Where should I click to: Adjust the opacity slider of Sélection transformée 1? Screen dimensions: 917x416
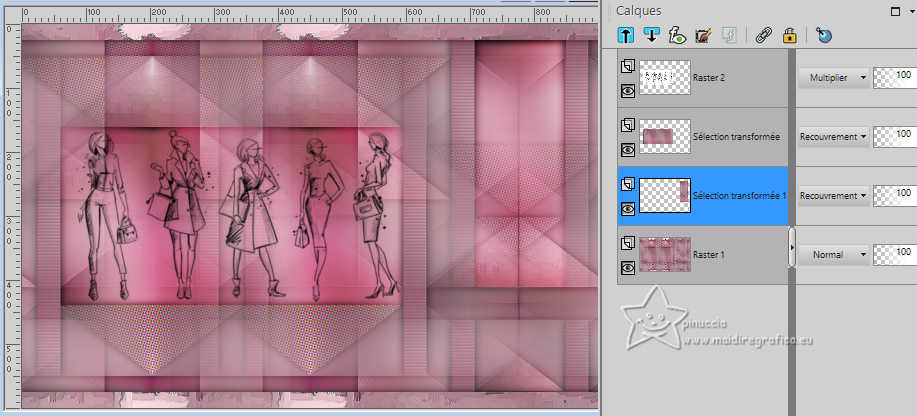tap(895, 195)
